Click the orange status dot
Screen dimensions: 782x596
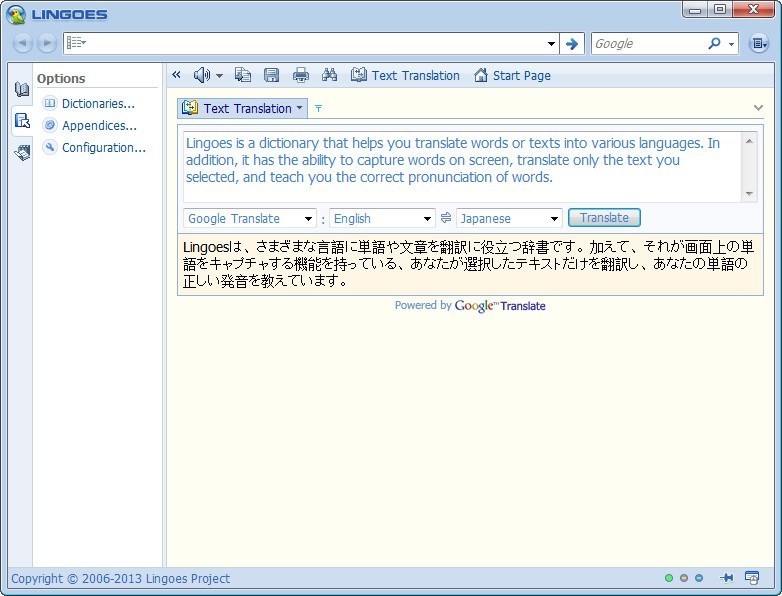(x=684, y=578)
